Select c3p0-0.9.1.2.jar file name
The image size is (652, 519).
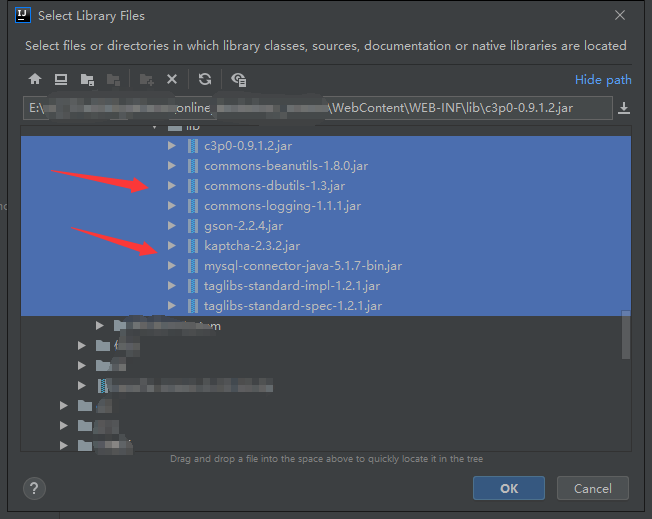(x=248, y=146)
